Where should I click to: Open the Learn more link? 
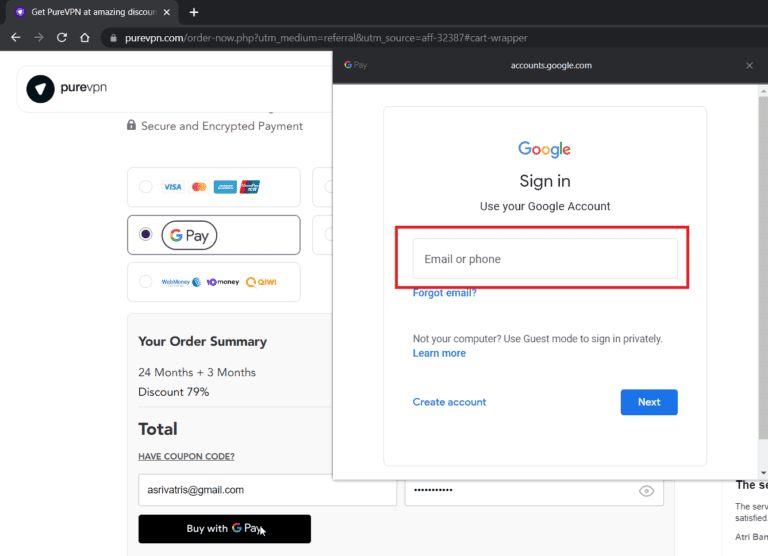439,353
